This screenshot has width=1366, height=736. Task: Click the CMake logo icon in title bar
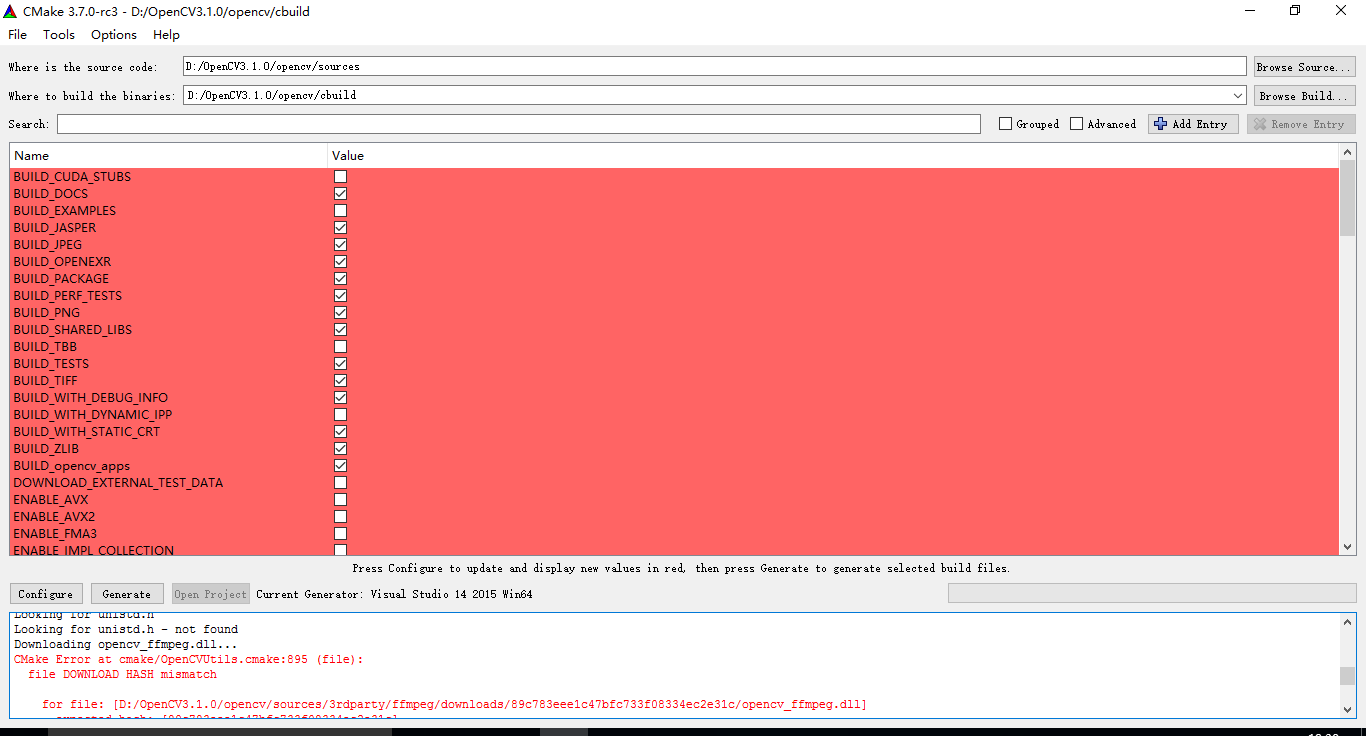coord(11,11)
